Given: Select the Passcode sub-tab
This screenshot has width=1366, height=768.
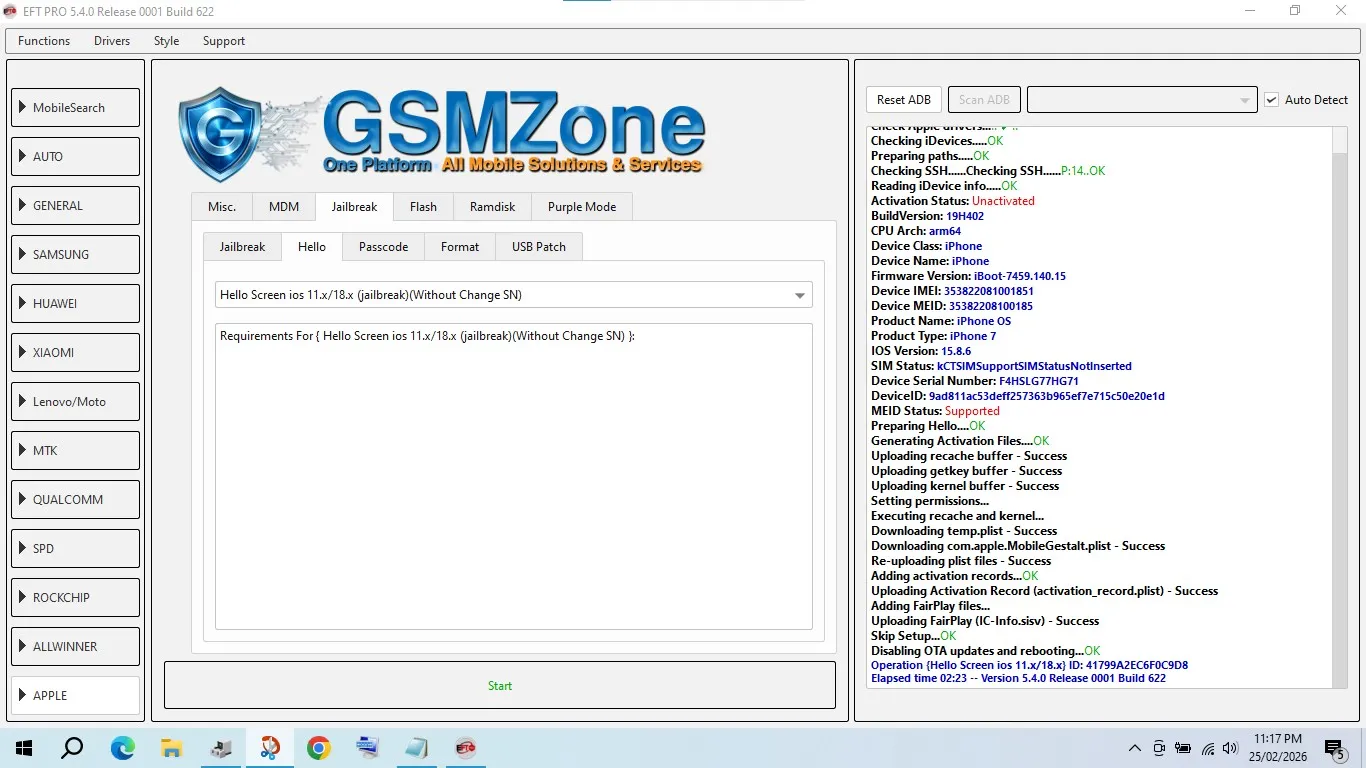Looking at the screenshot, I should click(x=383, y=247).
